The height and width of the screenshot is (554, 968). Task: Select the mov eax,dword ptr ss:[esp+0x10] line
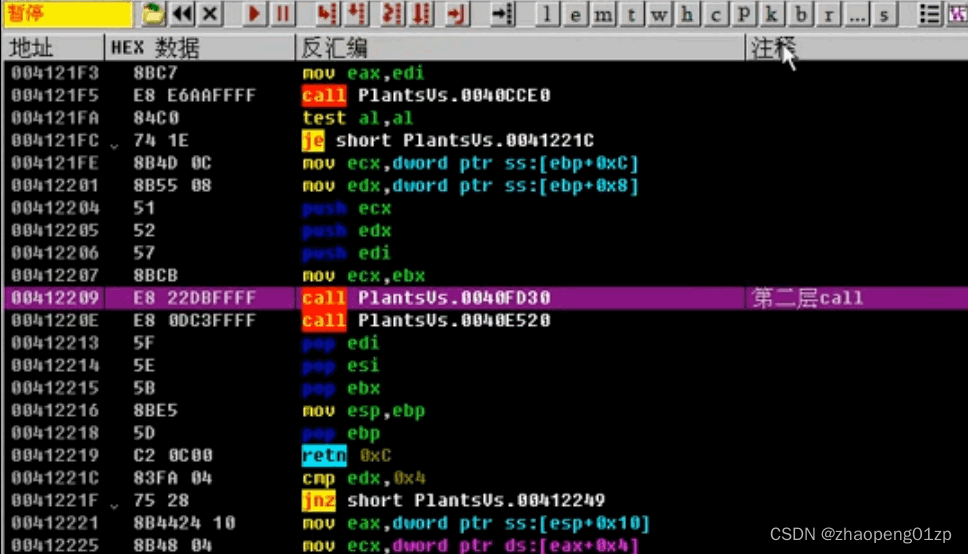476,523
